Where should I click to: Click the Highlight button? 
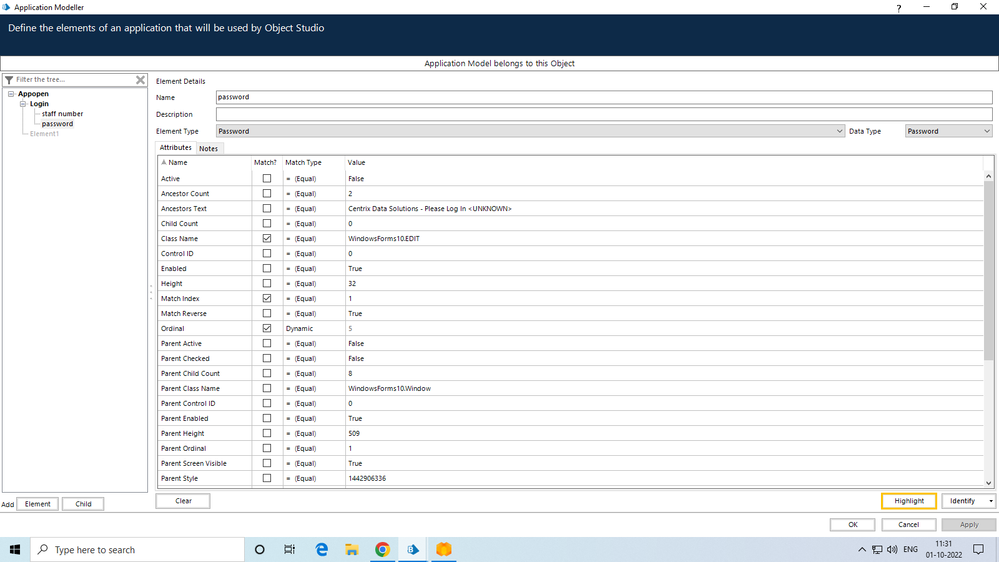click(909, 501)
